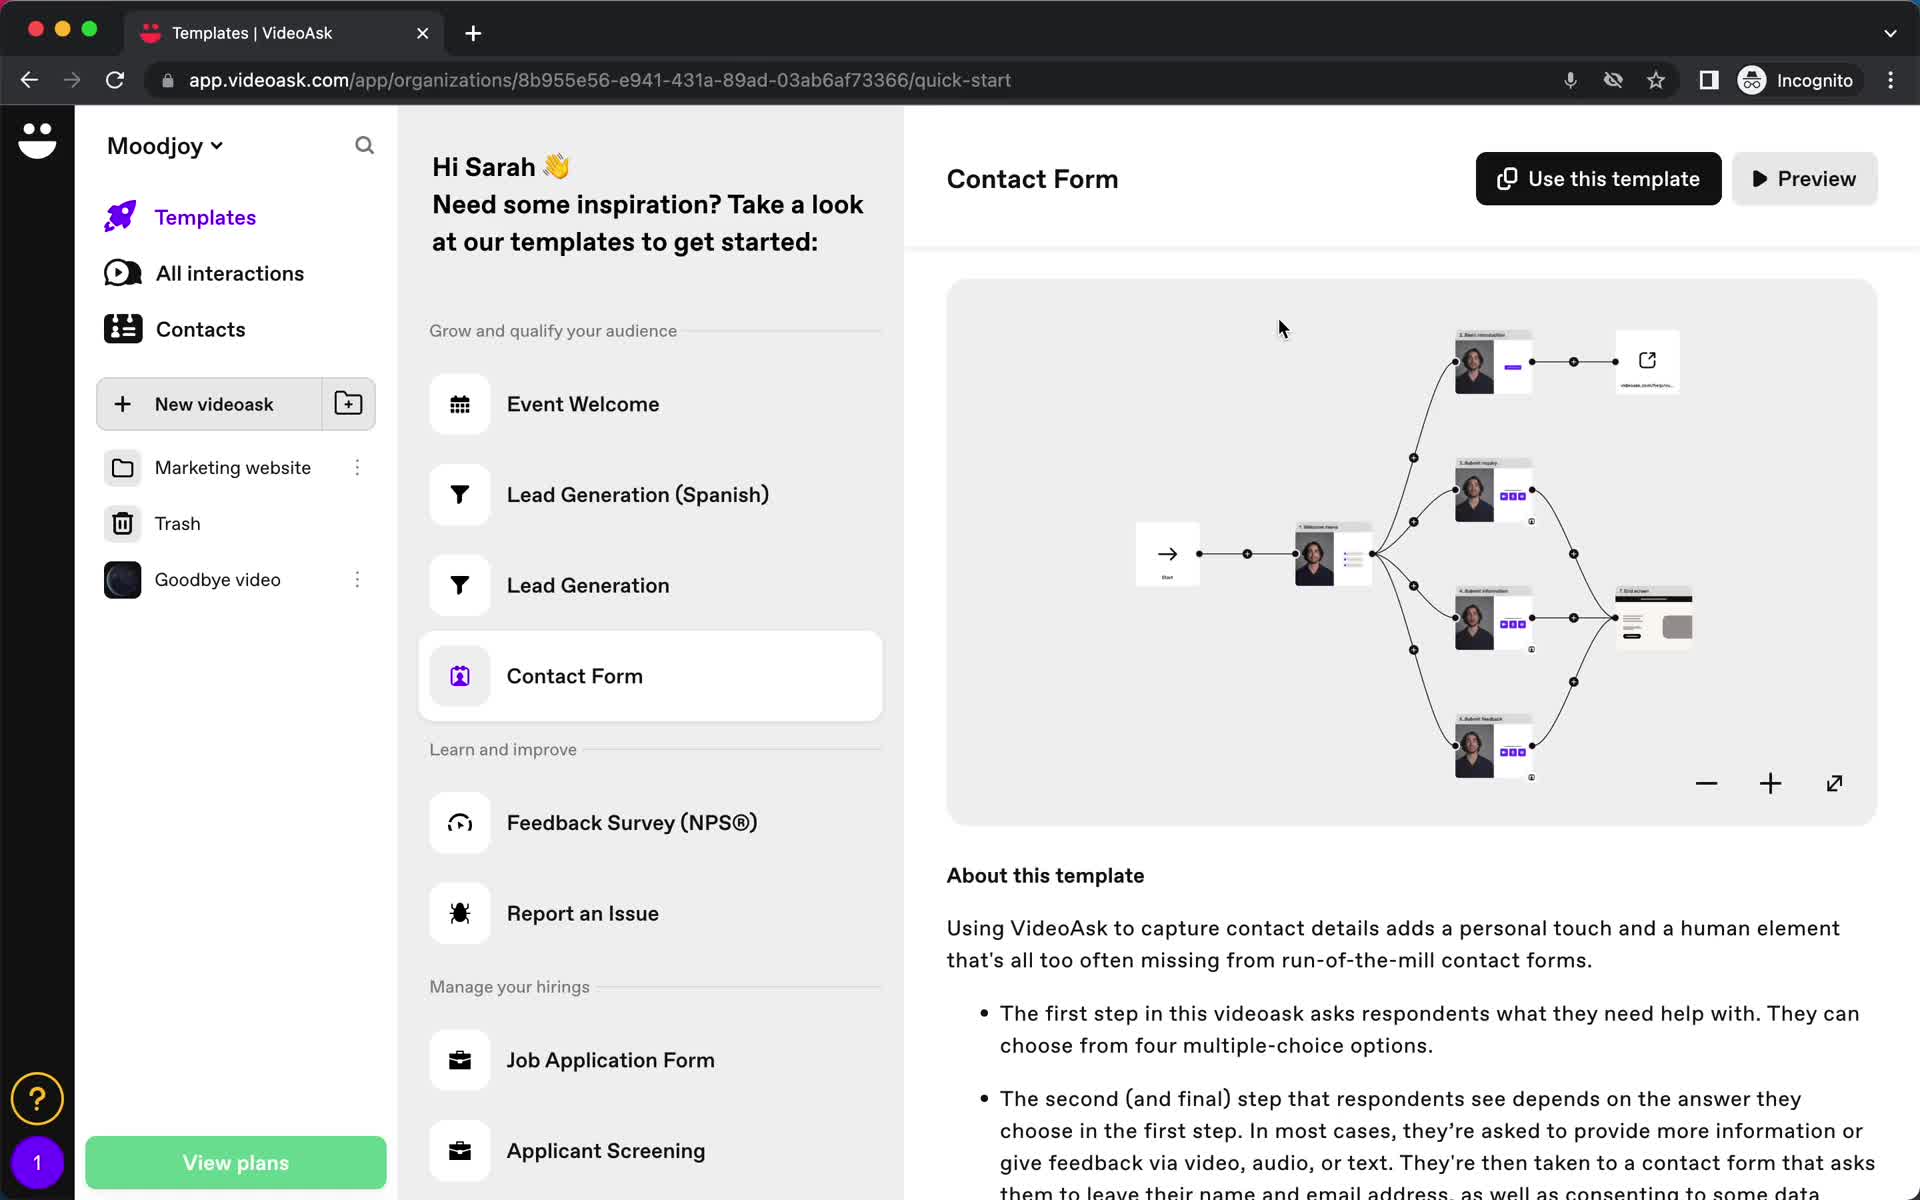Click Use this template button
The width and height of the screenshot is (1920, 1200).
tap(1598, 178)
